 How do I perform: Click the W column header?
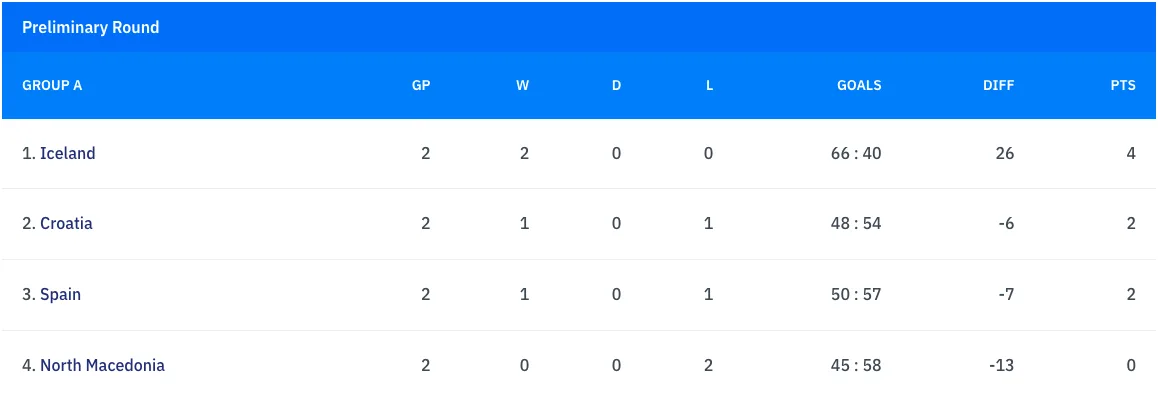tap(522, 85)
